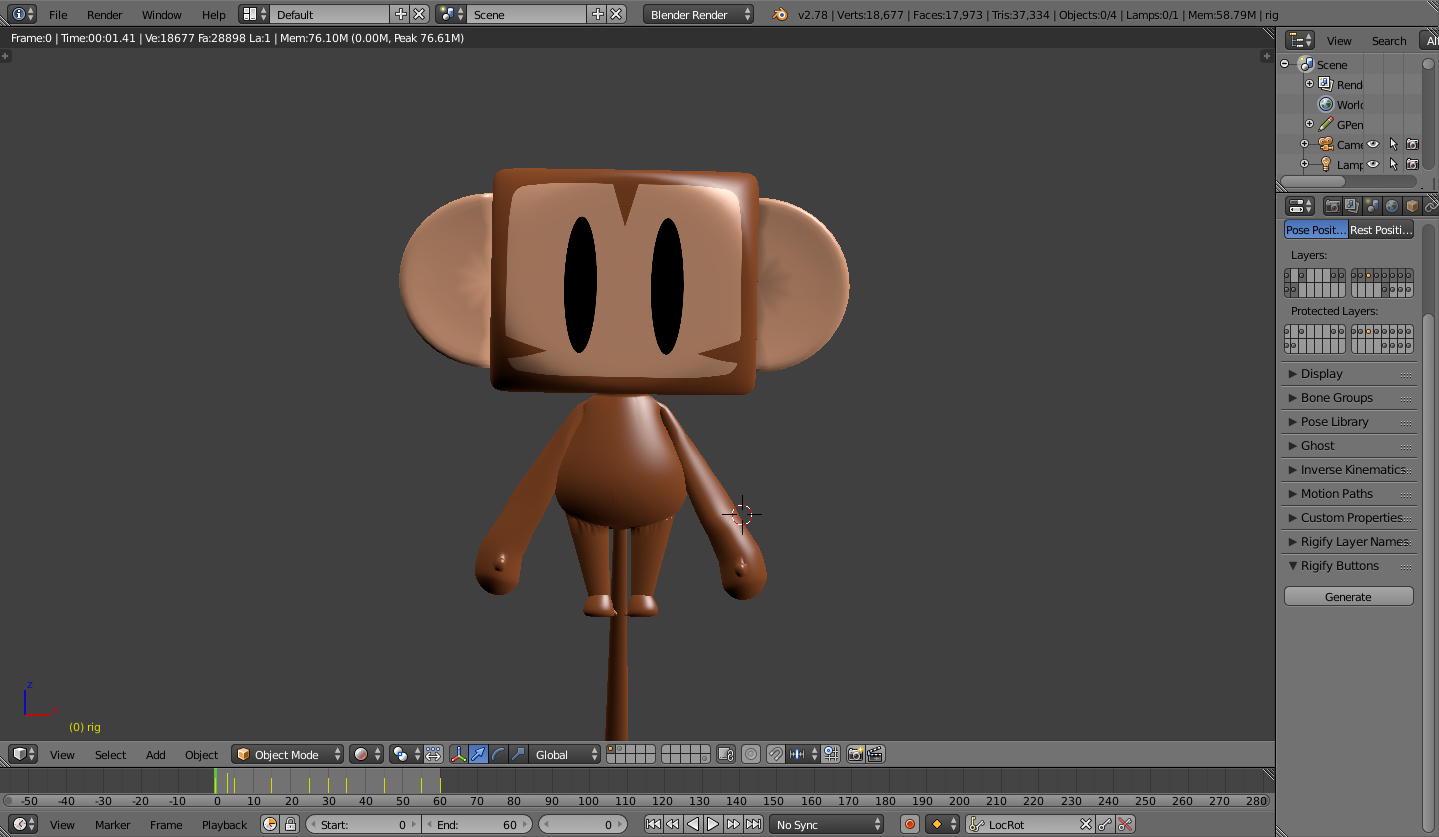The width and height of the screenshot is (1439, 837).
Task: Open the Render menu
Action: tap(104, 14)
